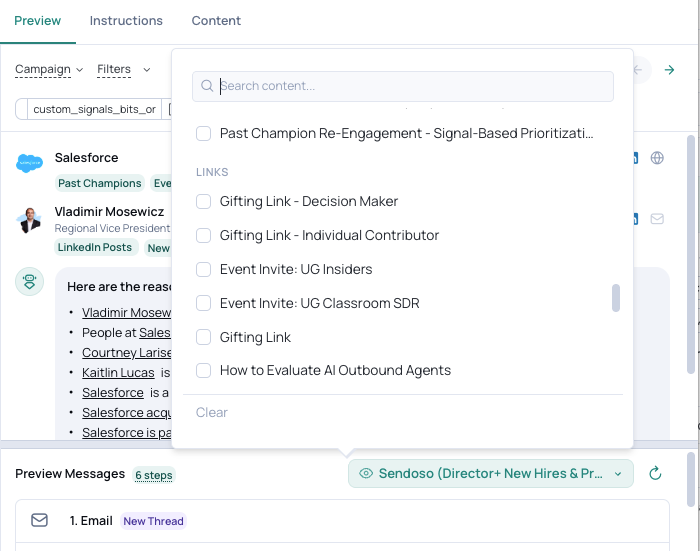Open the Vladimir Mosewicz reason link
The width and height of the screenshot is (700, 551).
(x=126, y=313)
